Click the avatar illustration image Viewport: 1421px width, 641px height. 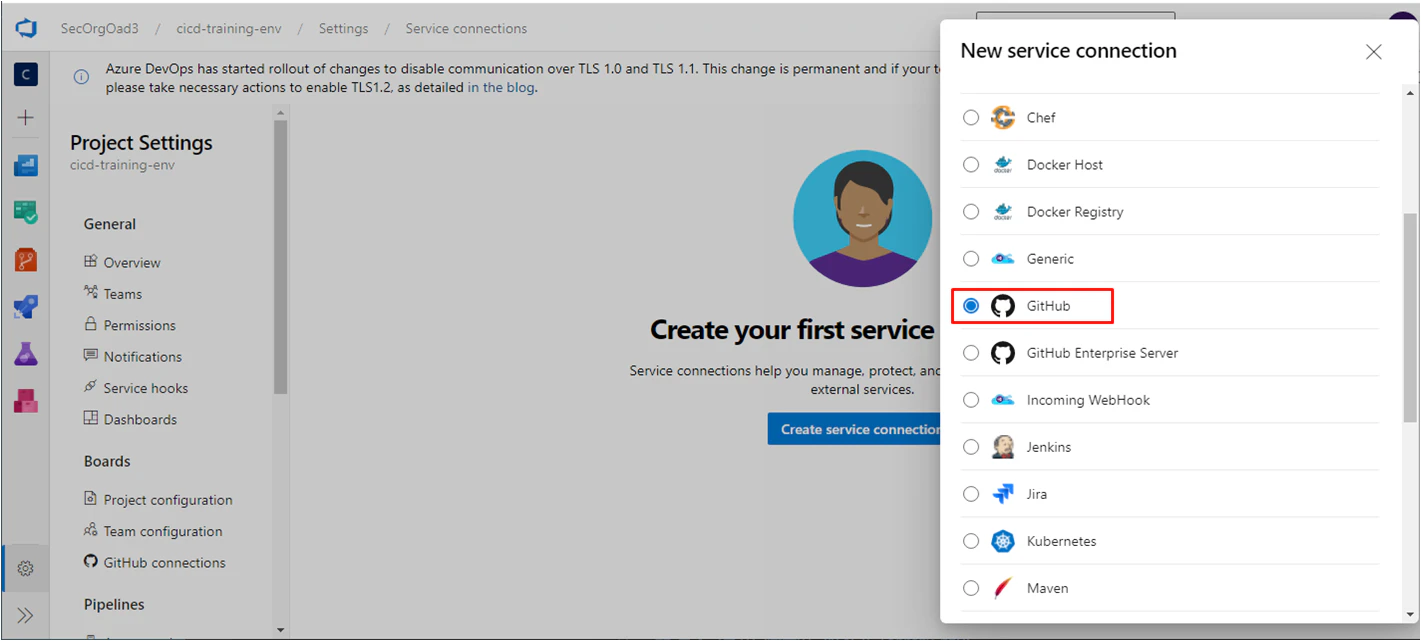click(x=862, y=219)
